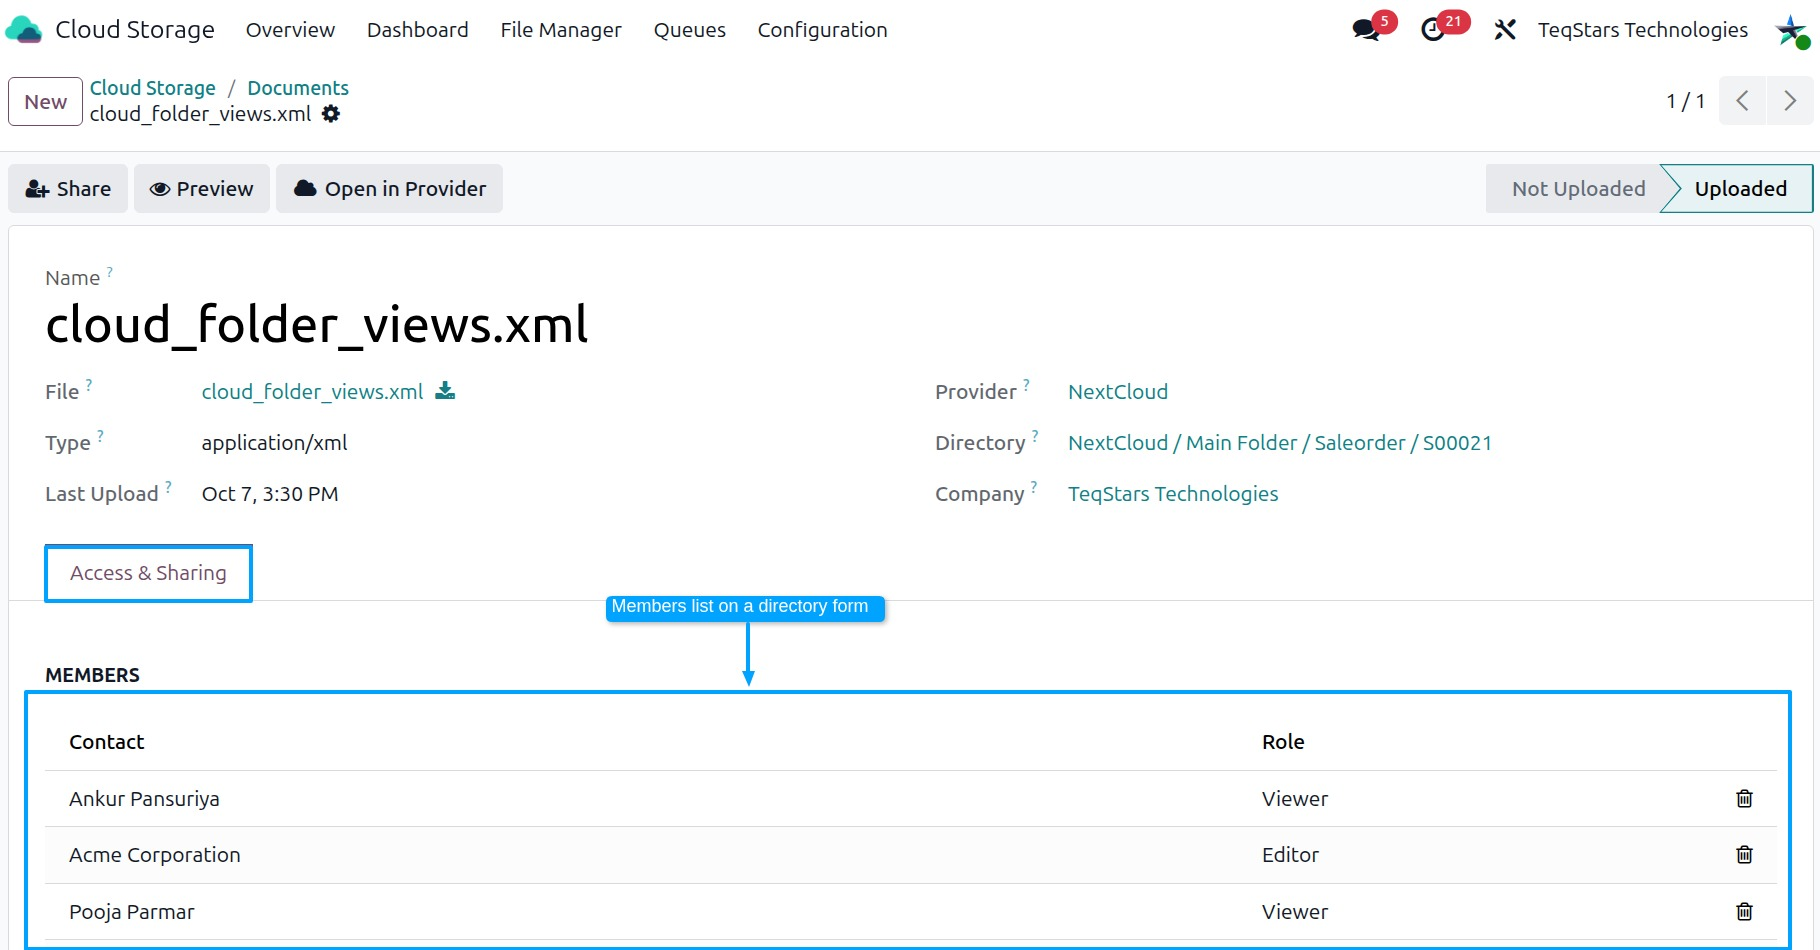Screen dimensions: 1820x950
Task: Download the file using the download icon
Action: tap(445, 391)
